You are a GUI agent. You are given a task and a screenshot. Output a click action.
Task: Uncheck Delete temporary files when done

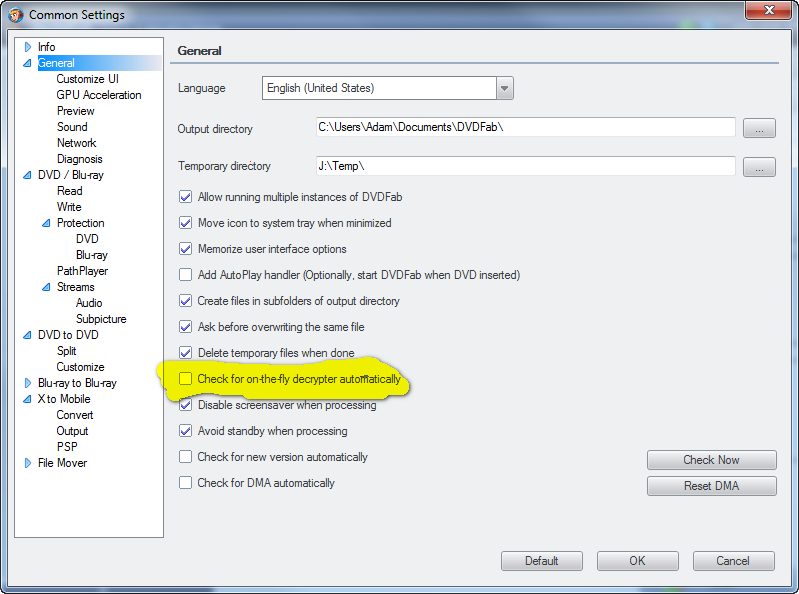[x=185, y=353]
